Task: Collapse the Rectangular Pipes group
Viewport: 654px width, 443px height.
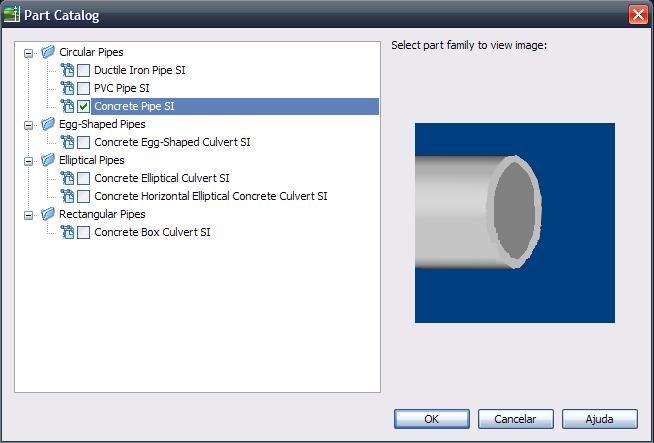Action: coord(28,215)
